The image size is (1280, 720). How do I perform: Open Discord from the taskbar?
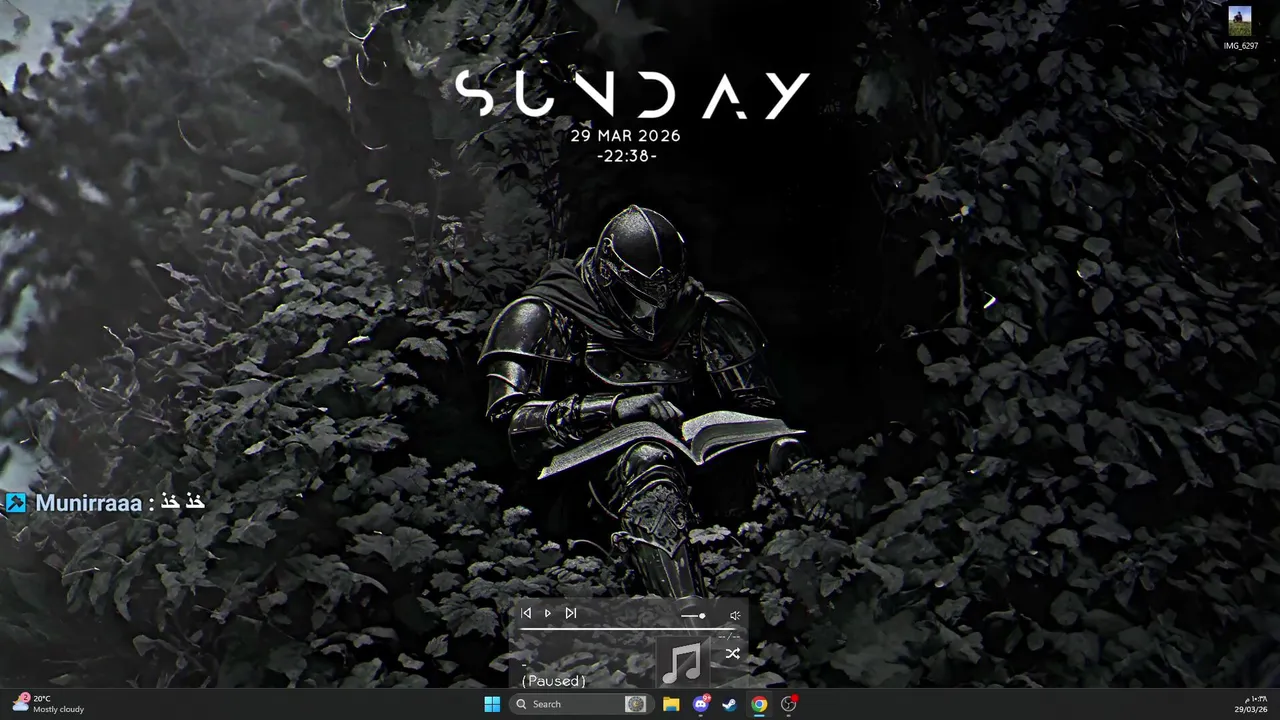pyautogui.click(x=701, y=704)
